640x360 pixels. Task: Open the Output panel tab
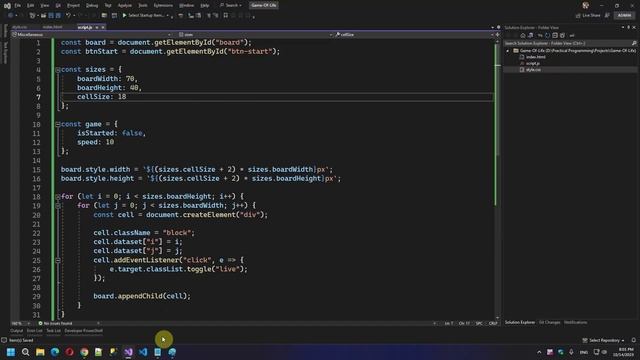pos(17,331)
